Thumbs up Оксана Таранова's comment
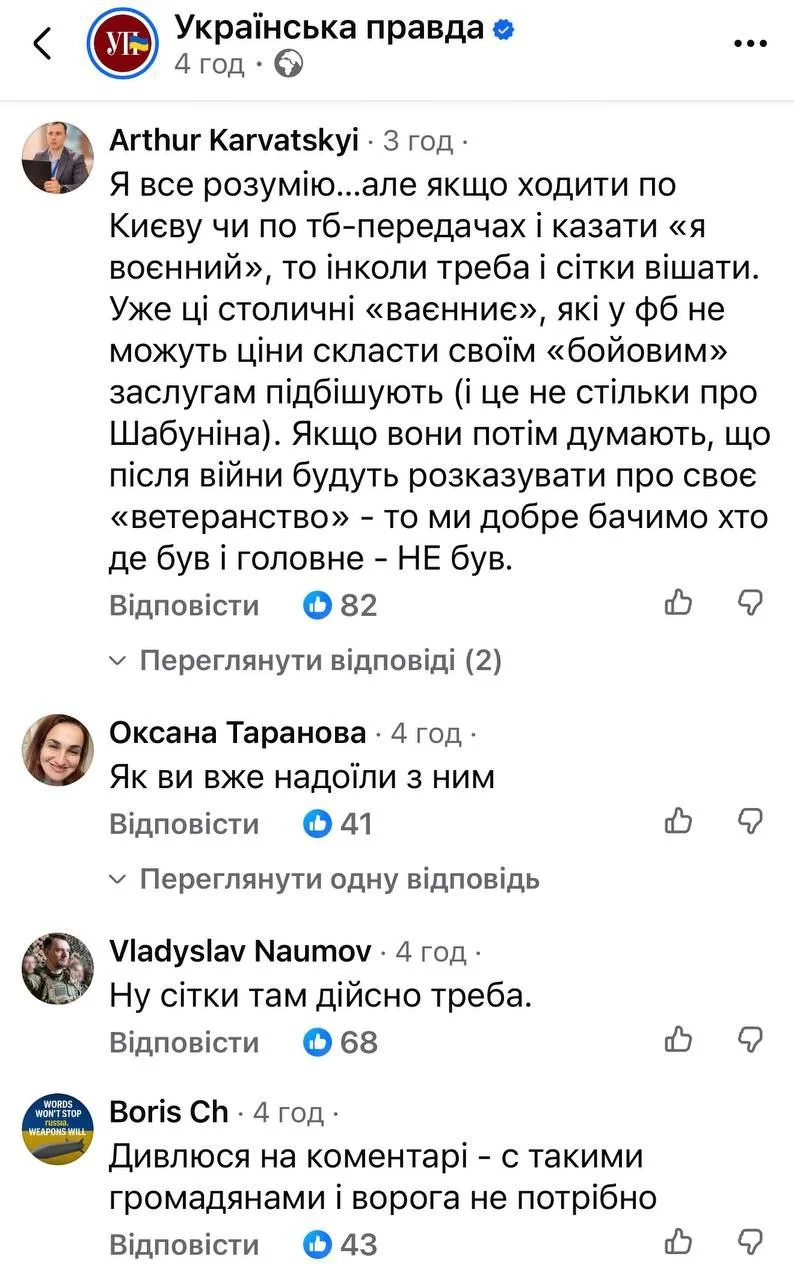The width and height of the screenshot is (794, 1280). point(679,822)
